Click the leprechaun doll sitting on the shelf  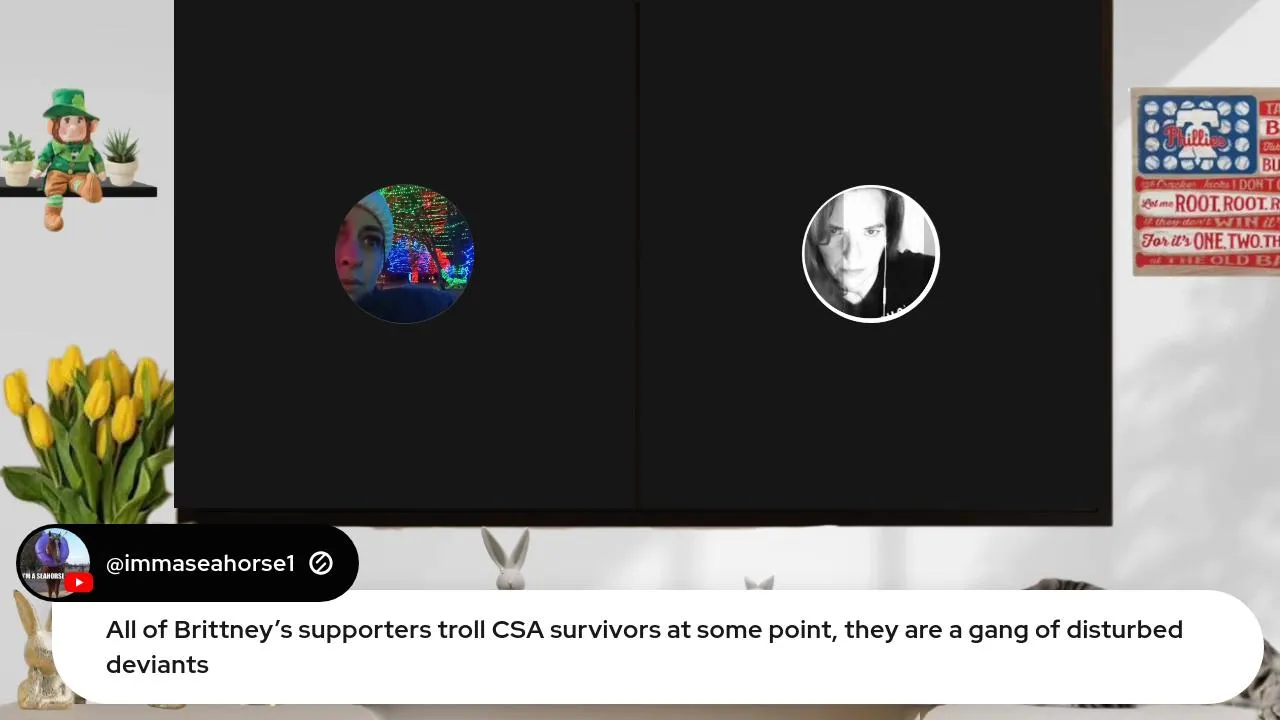(69, 157)
